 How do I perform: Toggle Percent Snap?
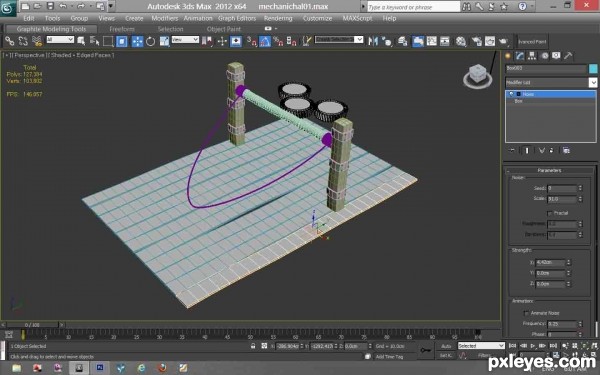pyautogui.click(x=278, y=41)
